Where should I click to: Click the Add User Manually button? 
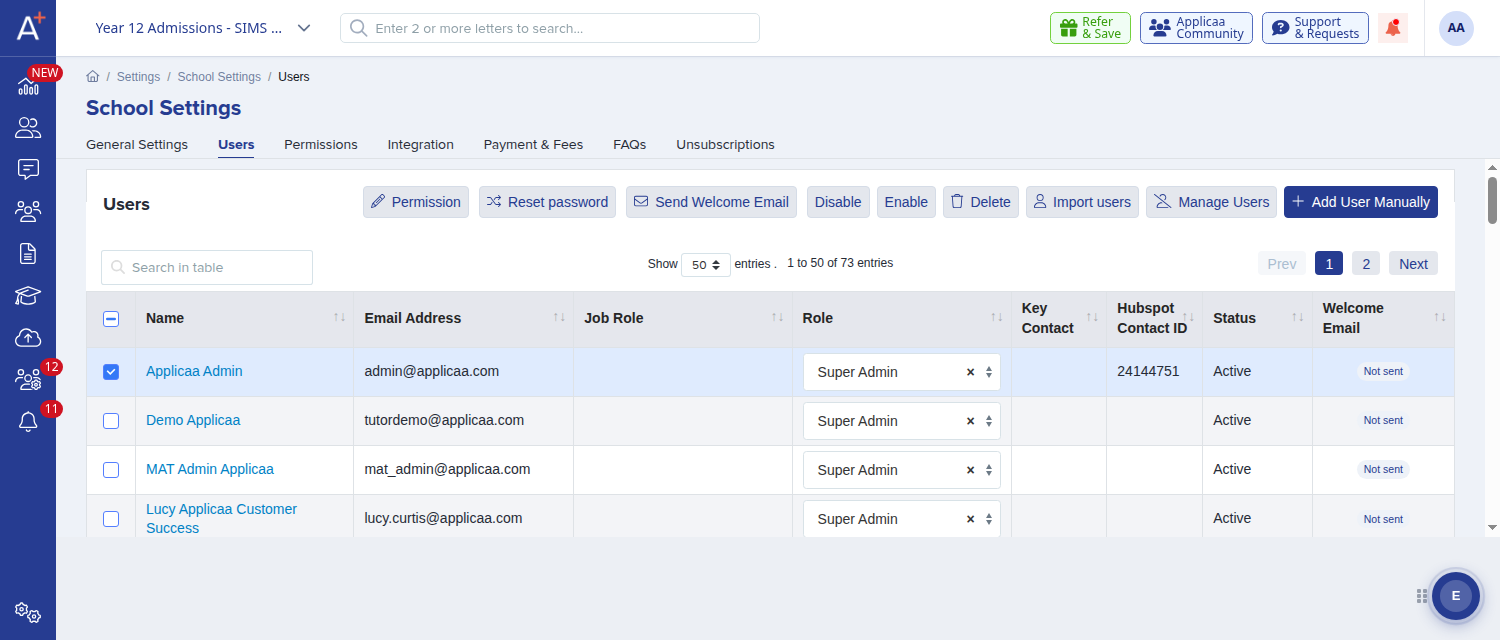(x=1361, y=202)
